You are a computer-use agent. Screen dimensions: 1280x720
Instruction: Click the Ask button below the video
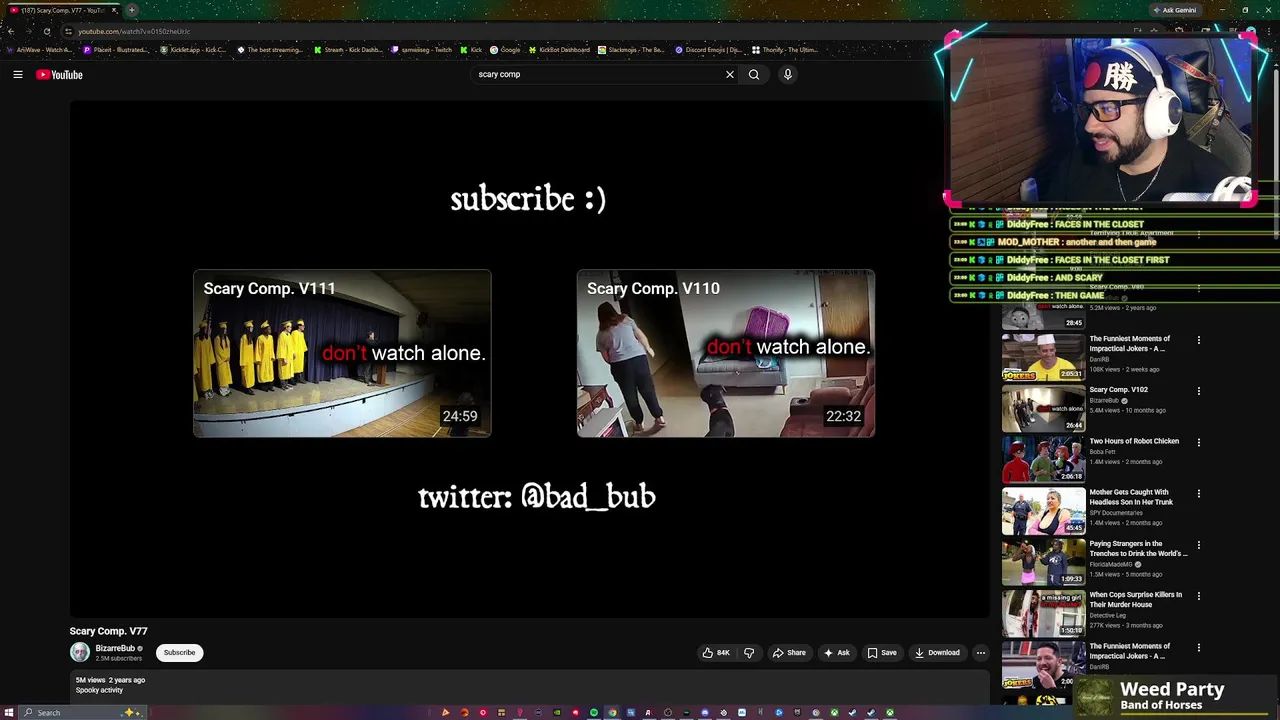pyautogui.click(x=837, y=653)
